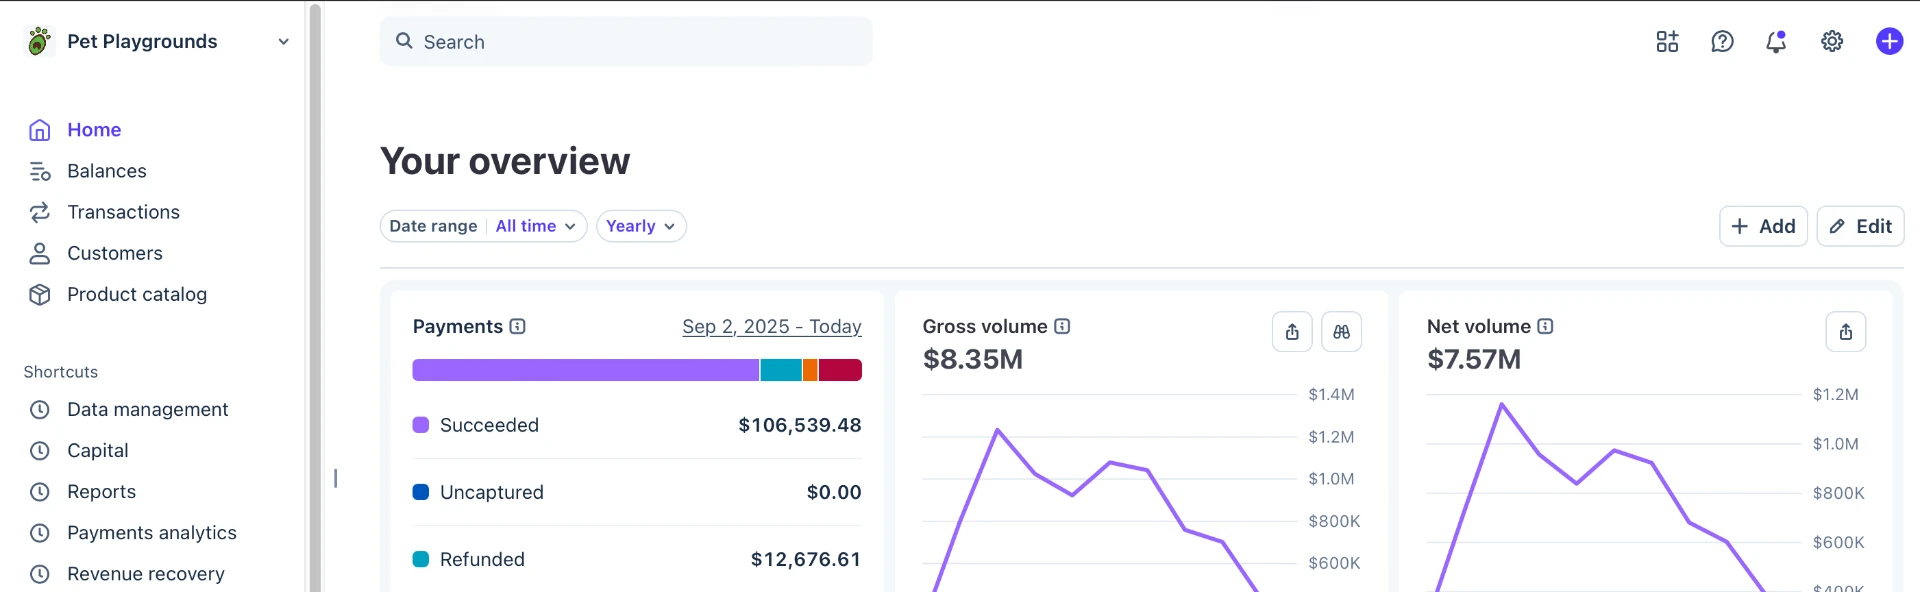Click the Transactions arrows icon

point(40,212)
